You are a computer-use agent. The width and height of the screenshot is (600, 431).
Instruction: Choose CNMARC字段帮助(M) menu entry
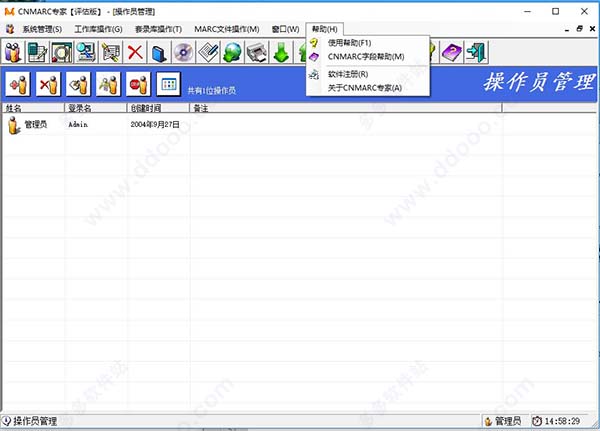pyautogui.click(x=366, y=57)
